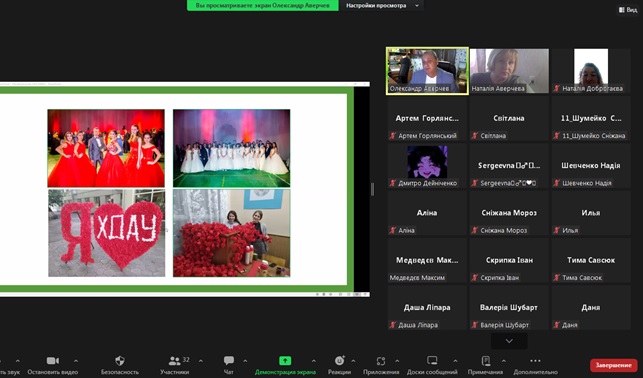Click the Stop Video camera icon
Screen dimensions: 643x378
(x=52, y=361)
